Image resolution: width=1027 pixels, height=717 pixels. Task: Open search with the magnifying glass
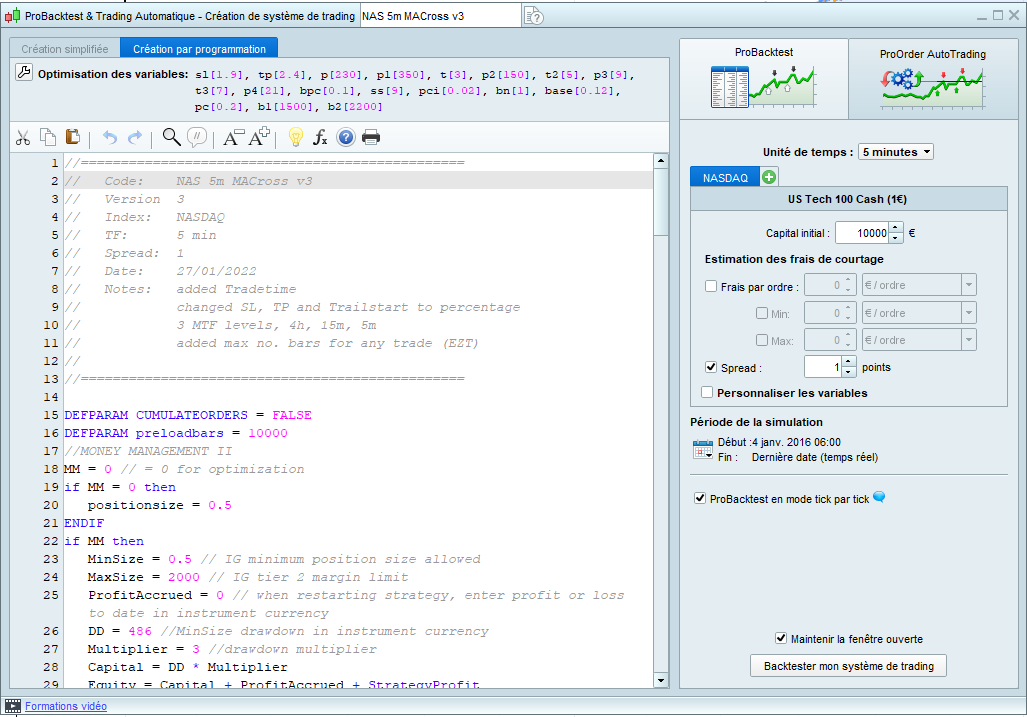tap(171, 137)
